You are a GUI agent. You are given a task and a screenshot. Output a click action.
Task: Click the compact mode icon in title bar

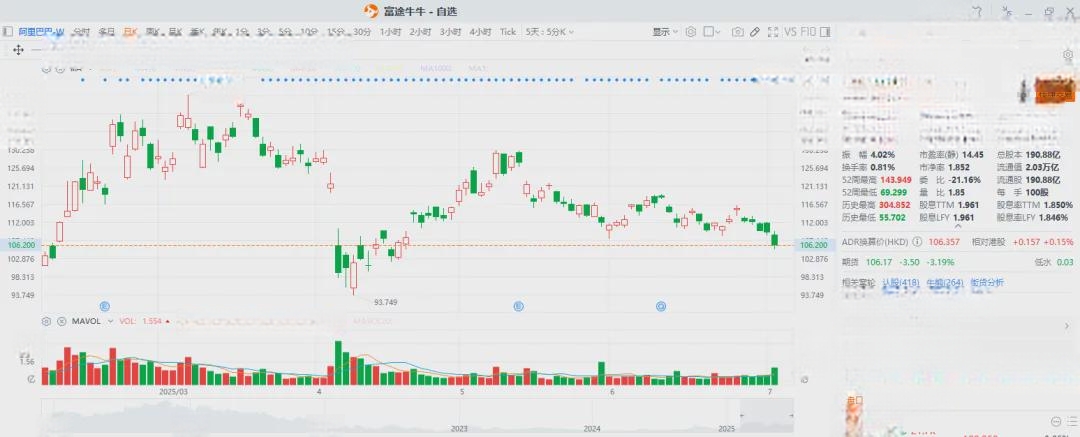click(1008, 11)
